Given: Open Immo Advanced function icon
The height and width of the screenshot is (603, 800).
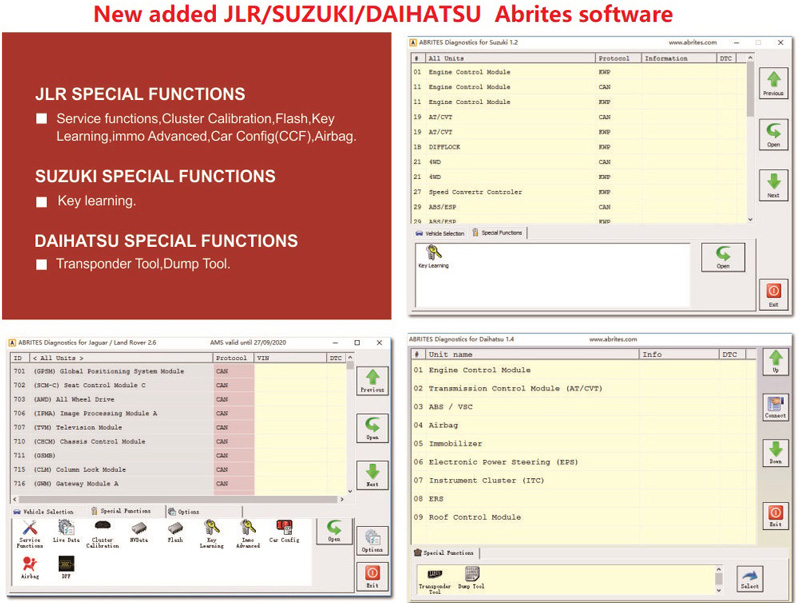Looking at the screenshot, I should point(248,534).
